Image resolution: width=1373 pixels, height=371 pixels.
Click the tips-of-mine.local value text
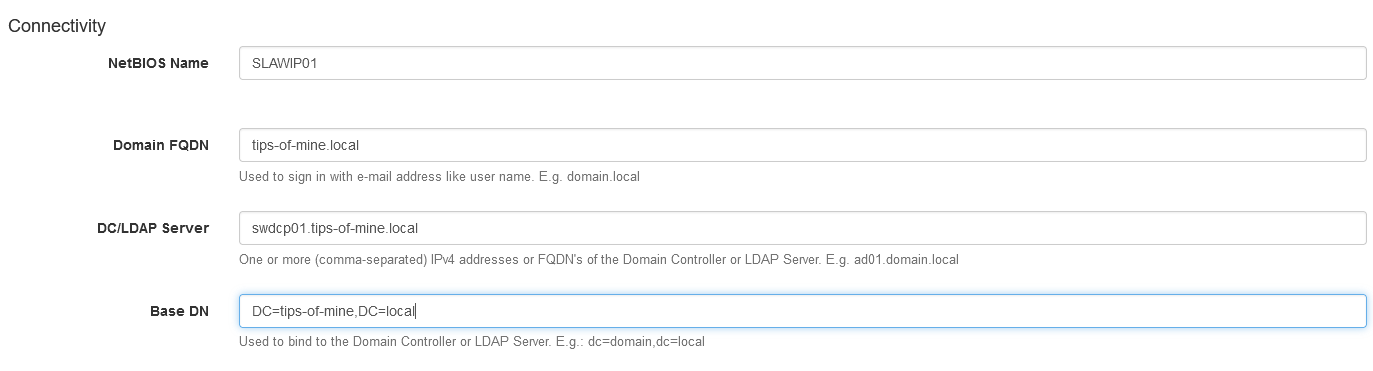(x=305, y=145)
